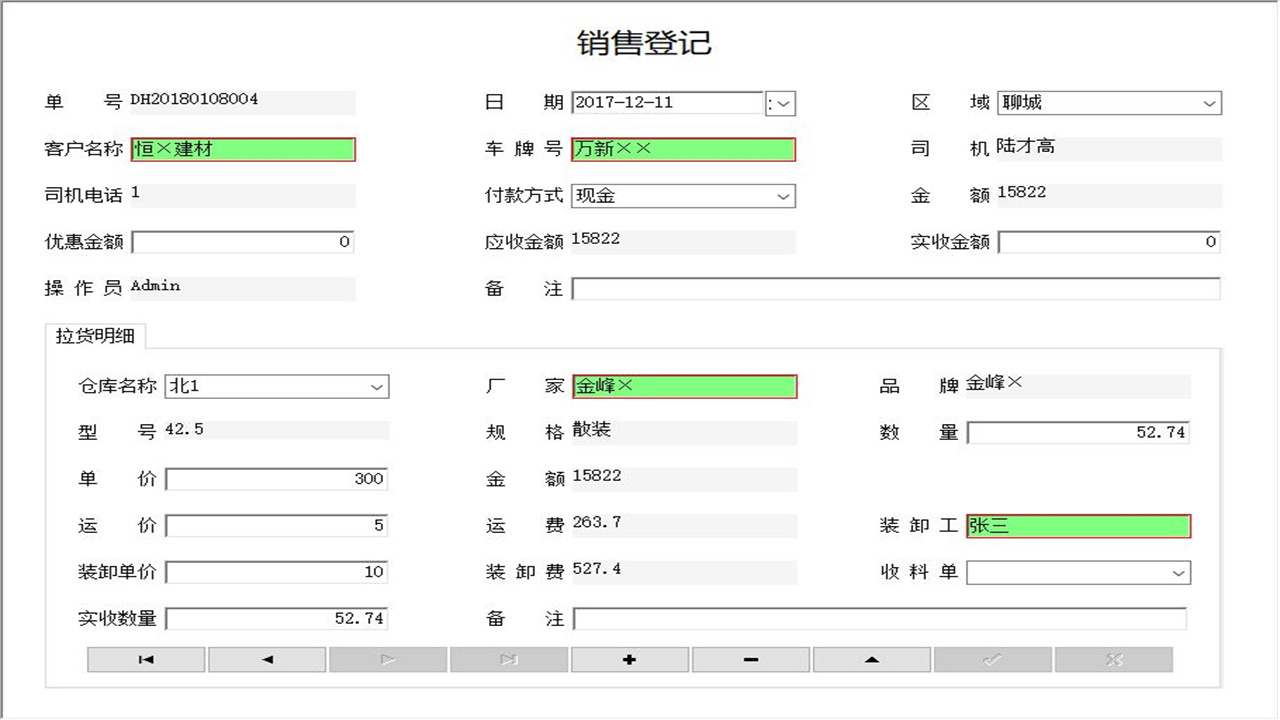Click the cancel (X) navigator button
Screen dimensions: 1280x720
[x=1113, y=659]
